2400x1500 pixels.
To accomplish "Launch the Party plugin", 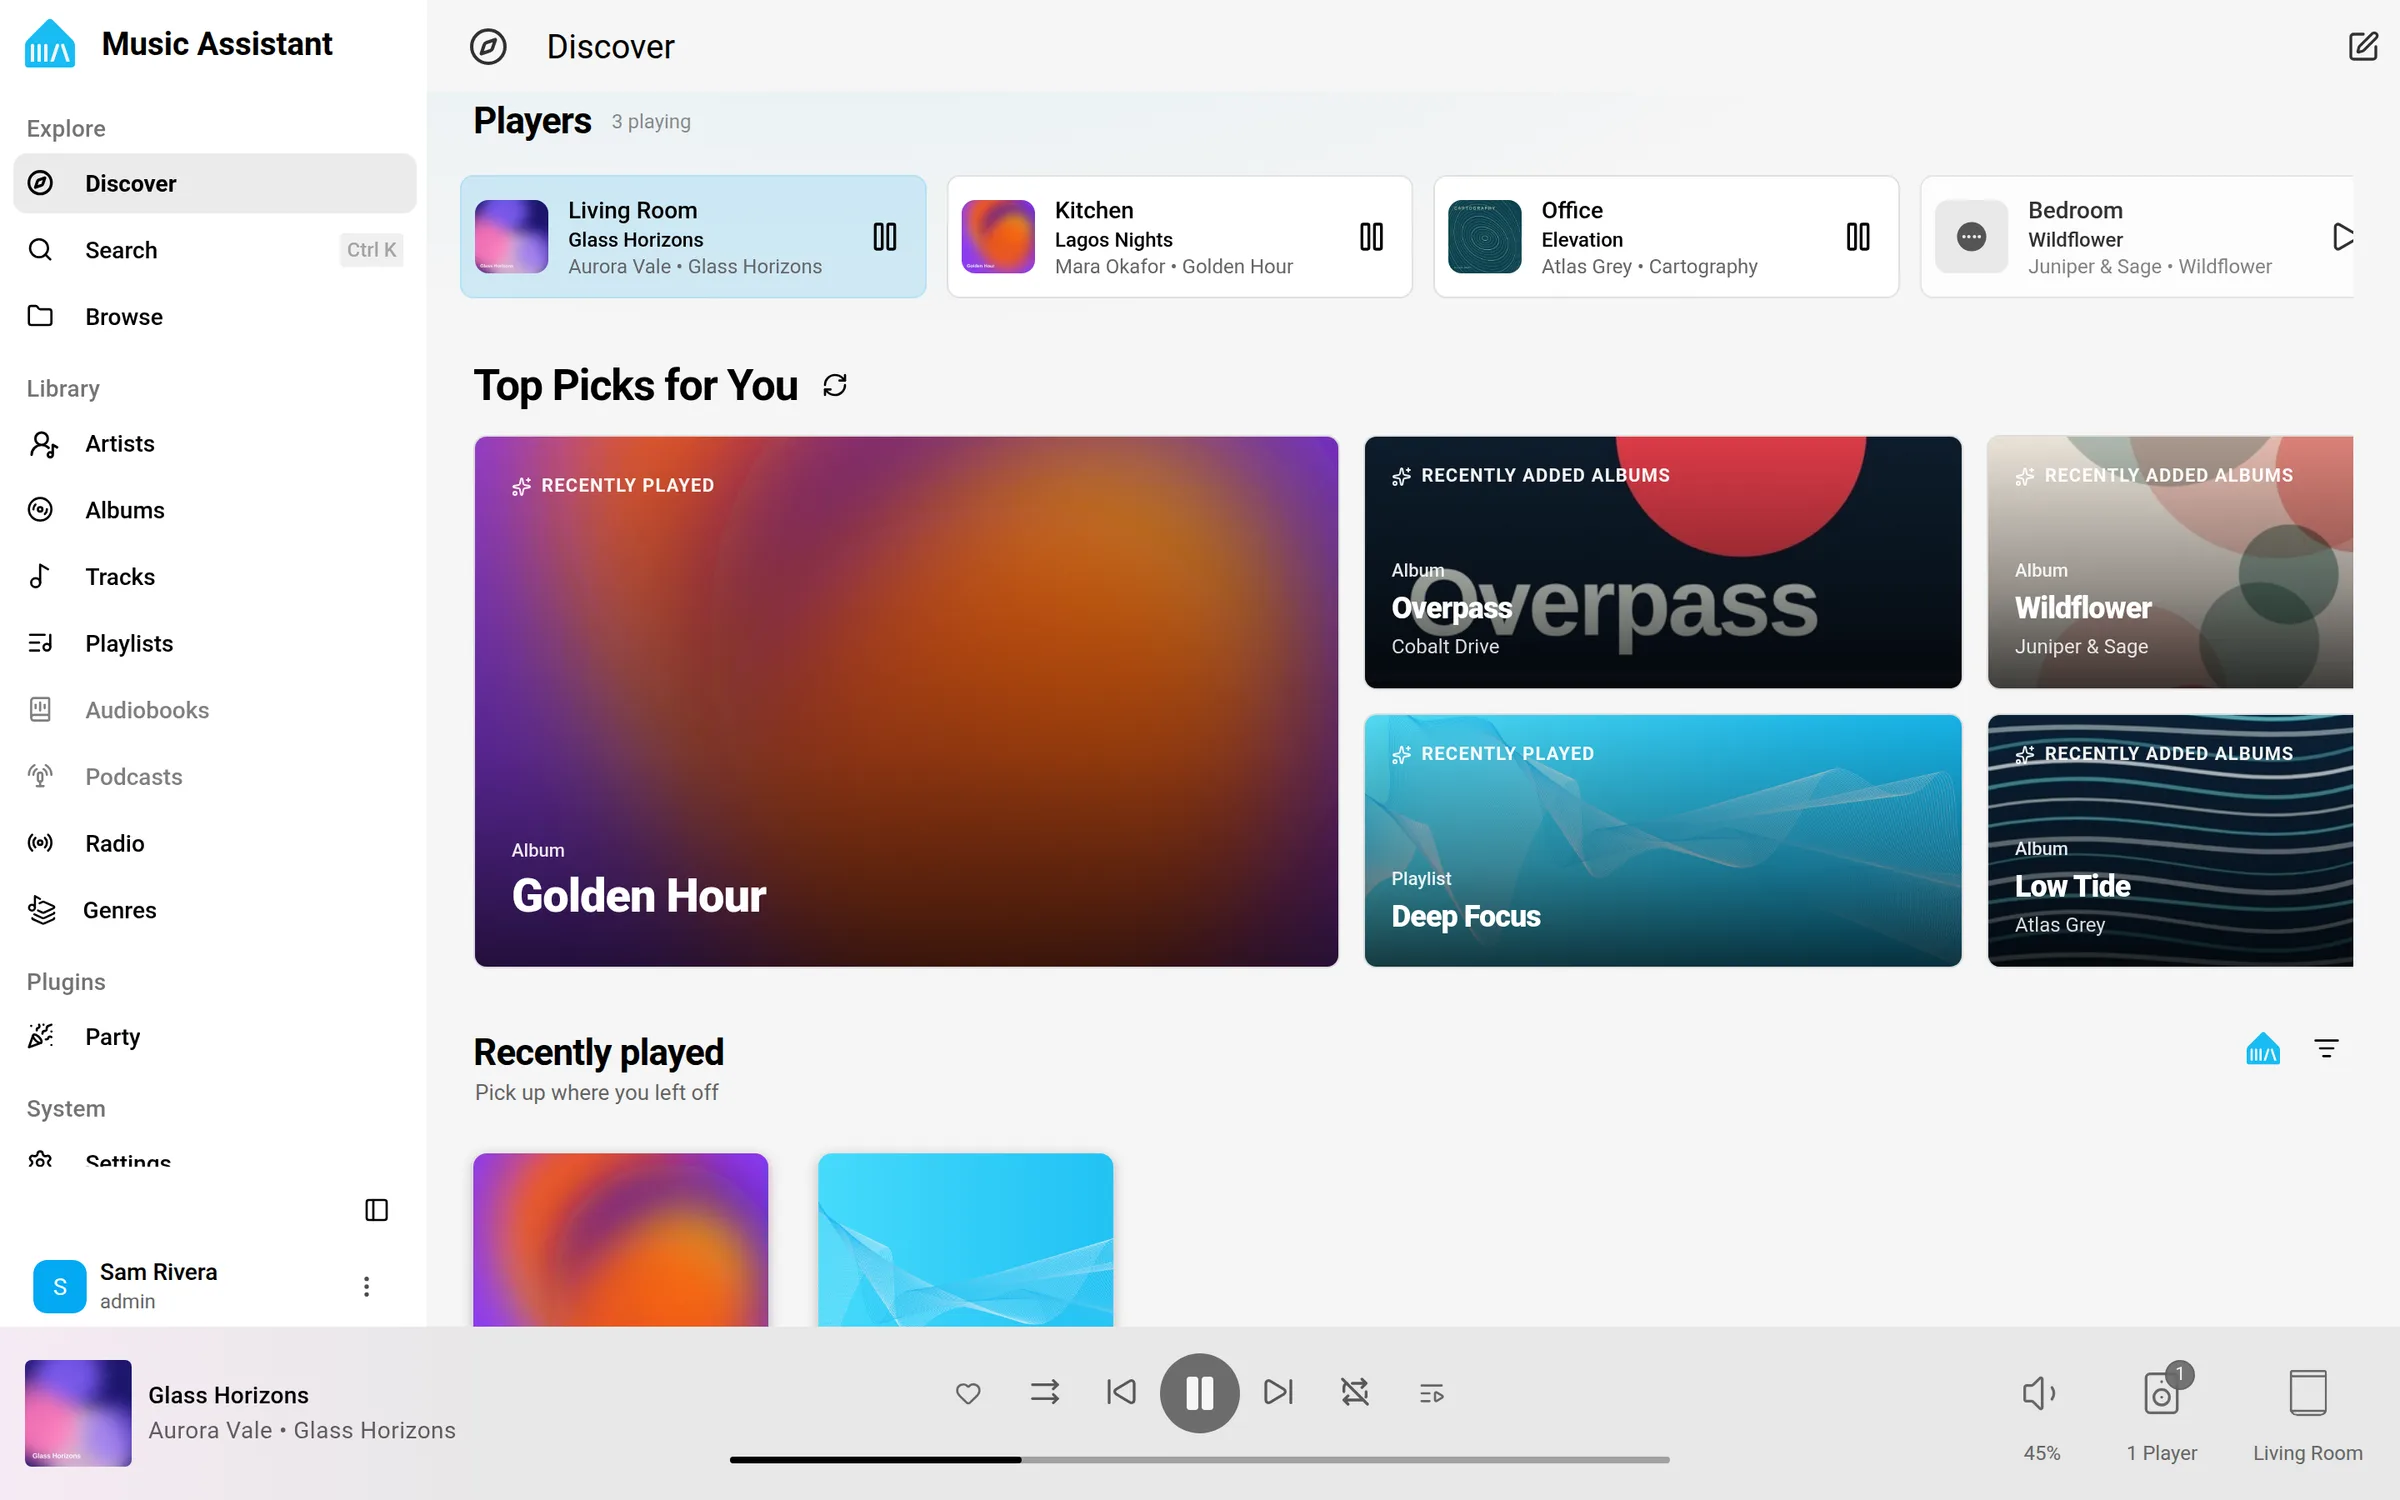I will 214,1036.
